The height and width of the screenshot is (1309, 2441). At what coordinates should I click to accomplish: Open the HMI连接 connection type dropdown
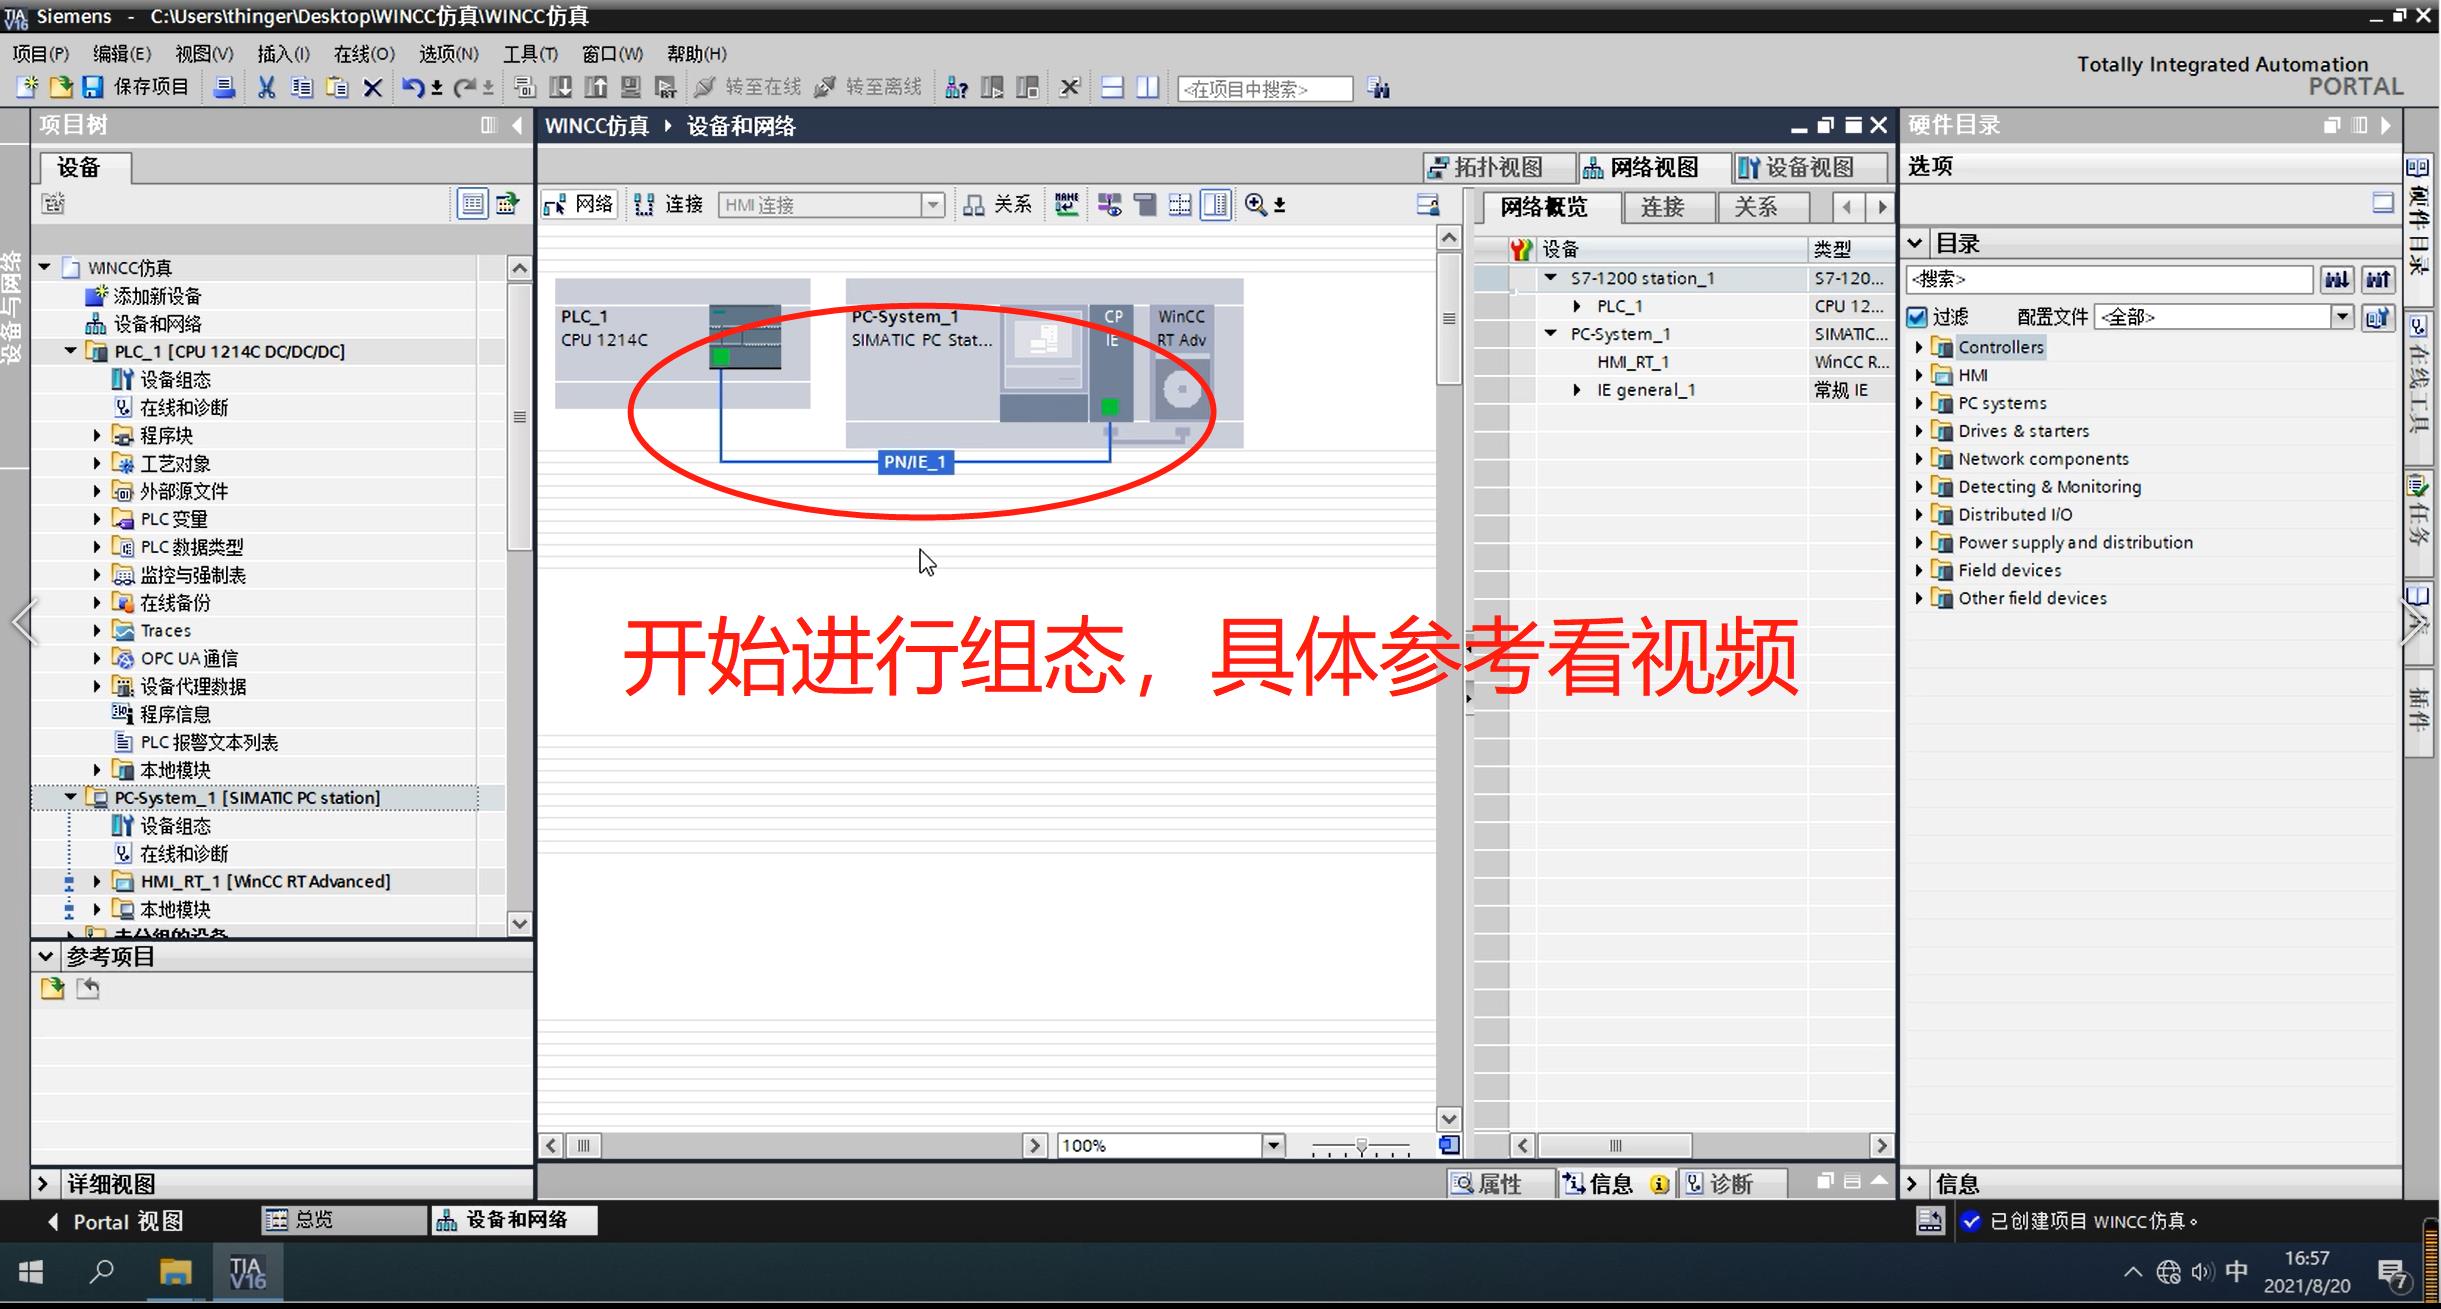[932, 205]
